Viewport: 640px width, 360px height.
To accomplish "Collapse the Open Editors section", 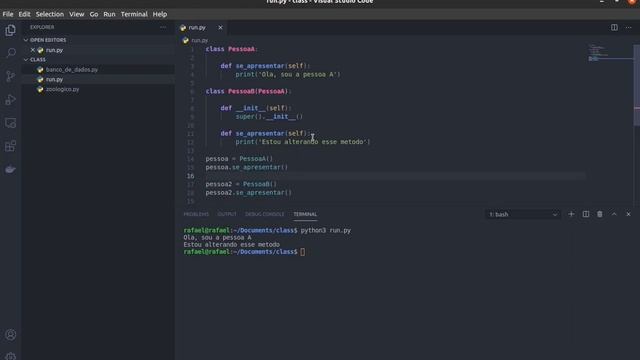I will pos(98,40).
